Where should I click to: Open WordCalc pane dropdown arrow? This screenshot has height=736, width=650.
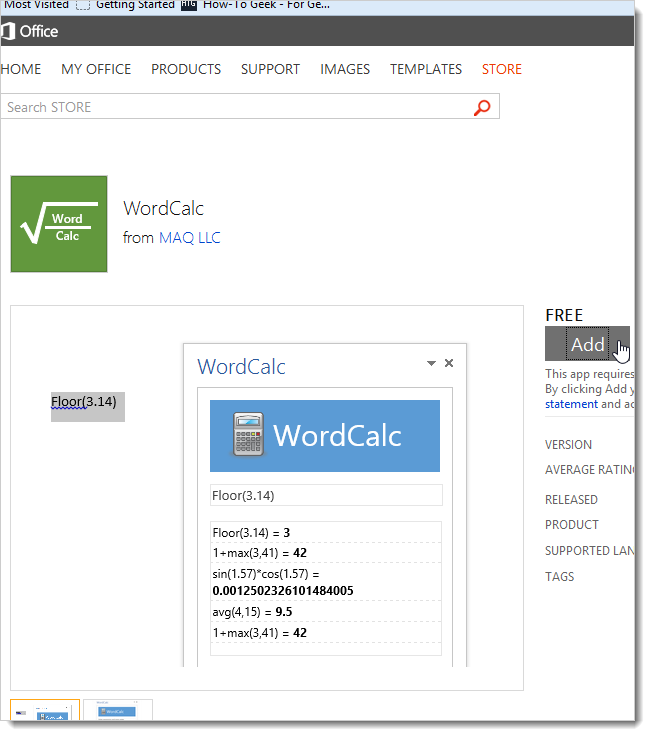pos(431,363)
